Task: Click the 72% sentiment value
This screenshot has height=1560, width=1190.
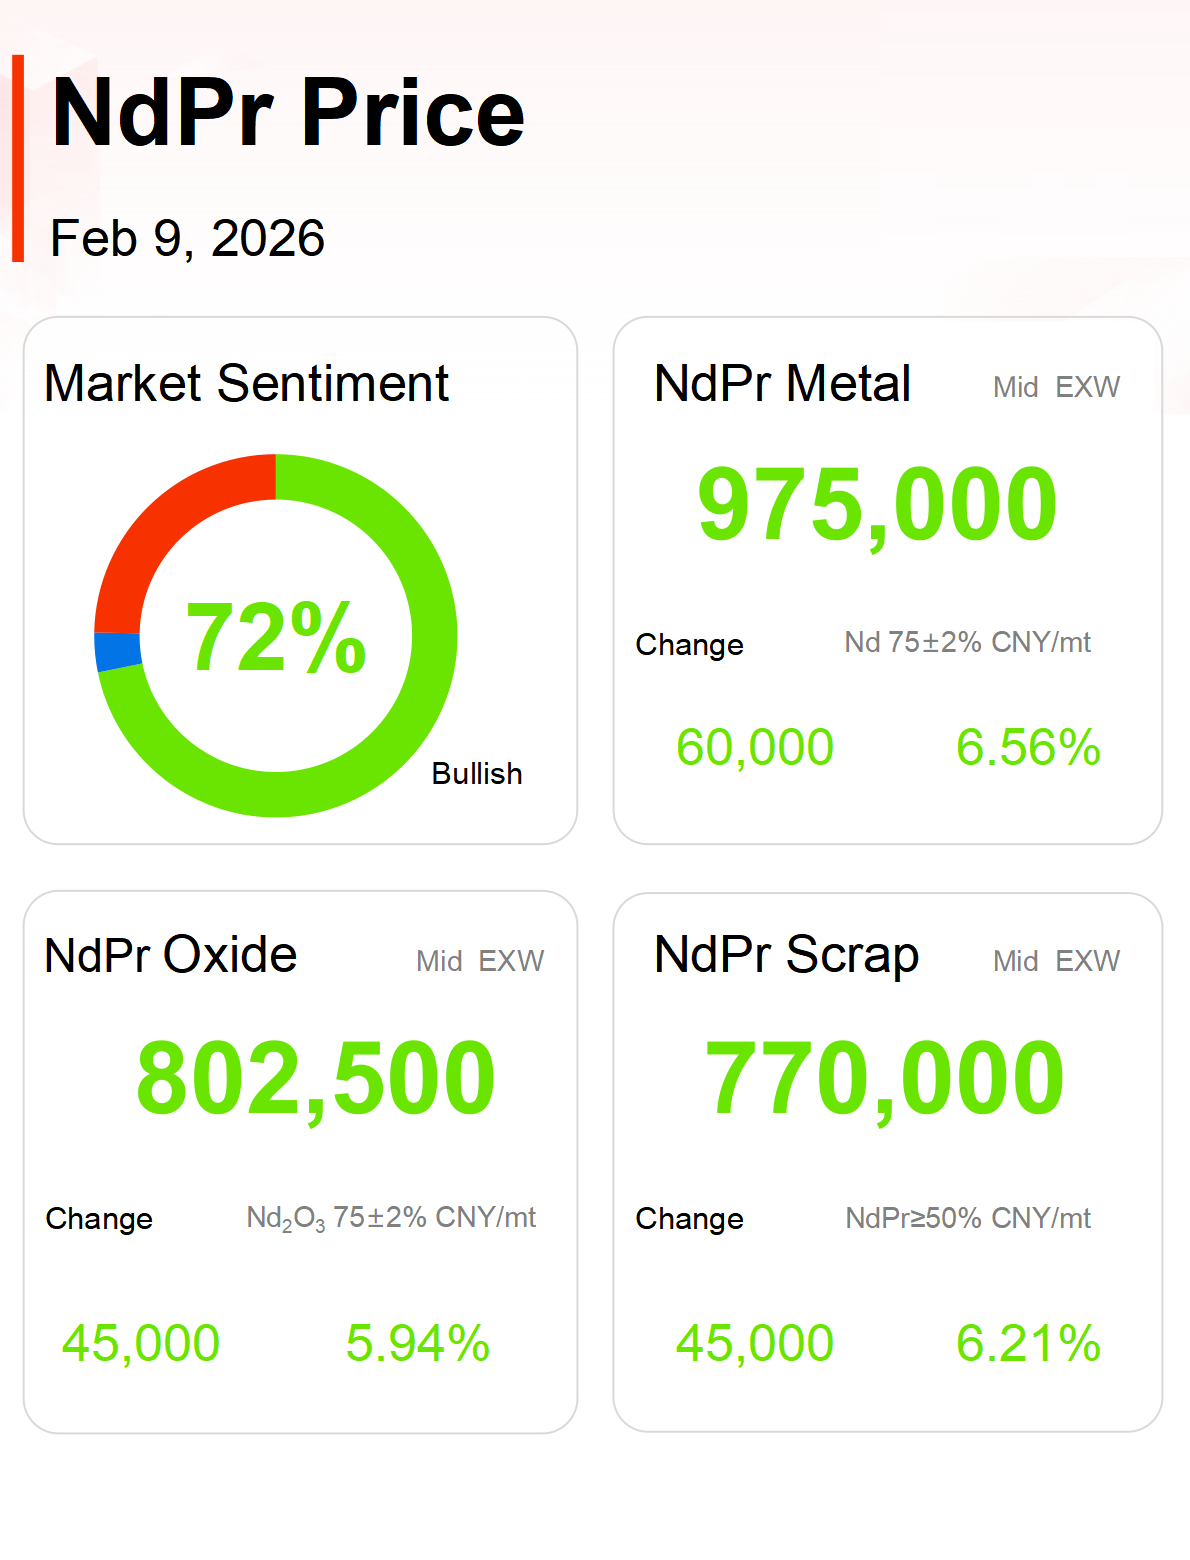Action: click(x=276, y=637)
